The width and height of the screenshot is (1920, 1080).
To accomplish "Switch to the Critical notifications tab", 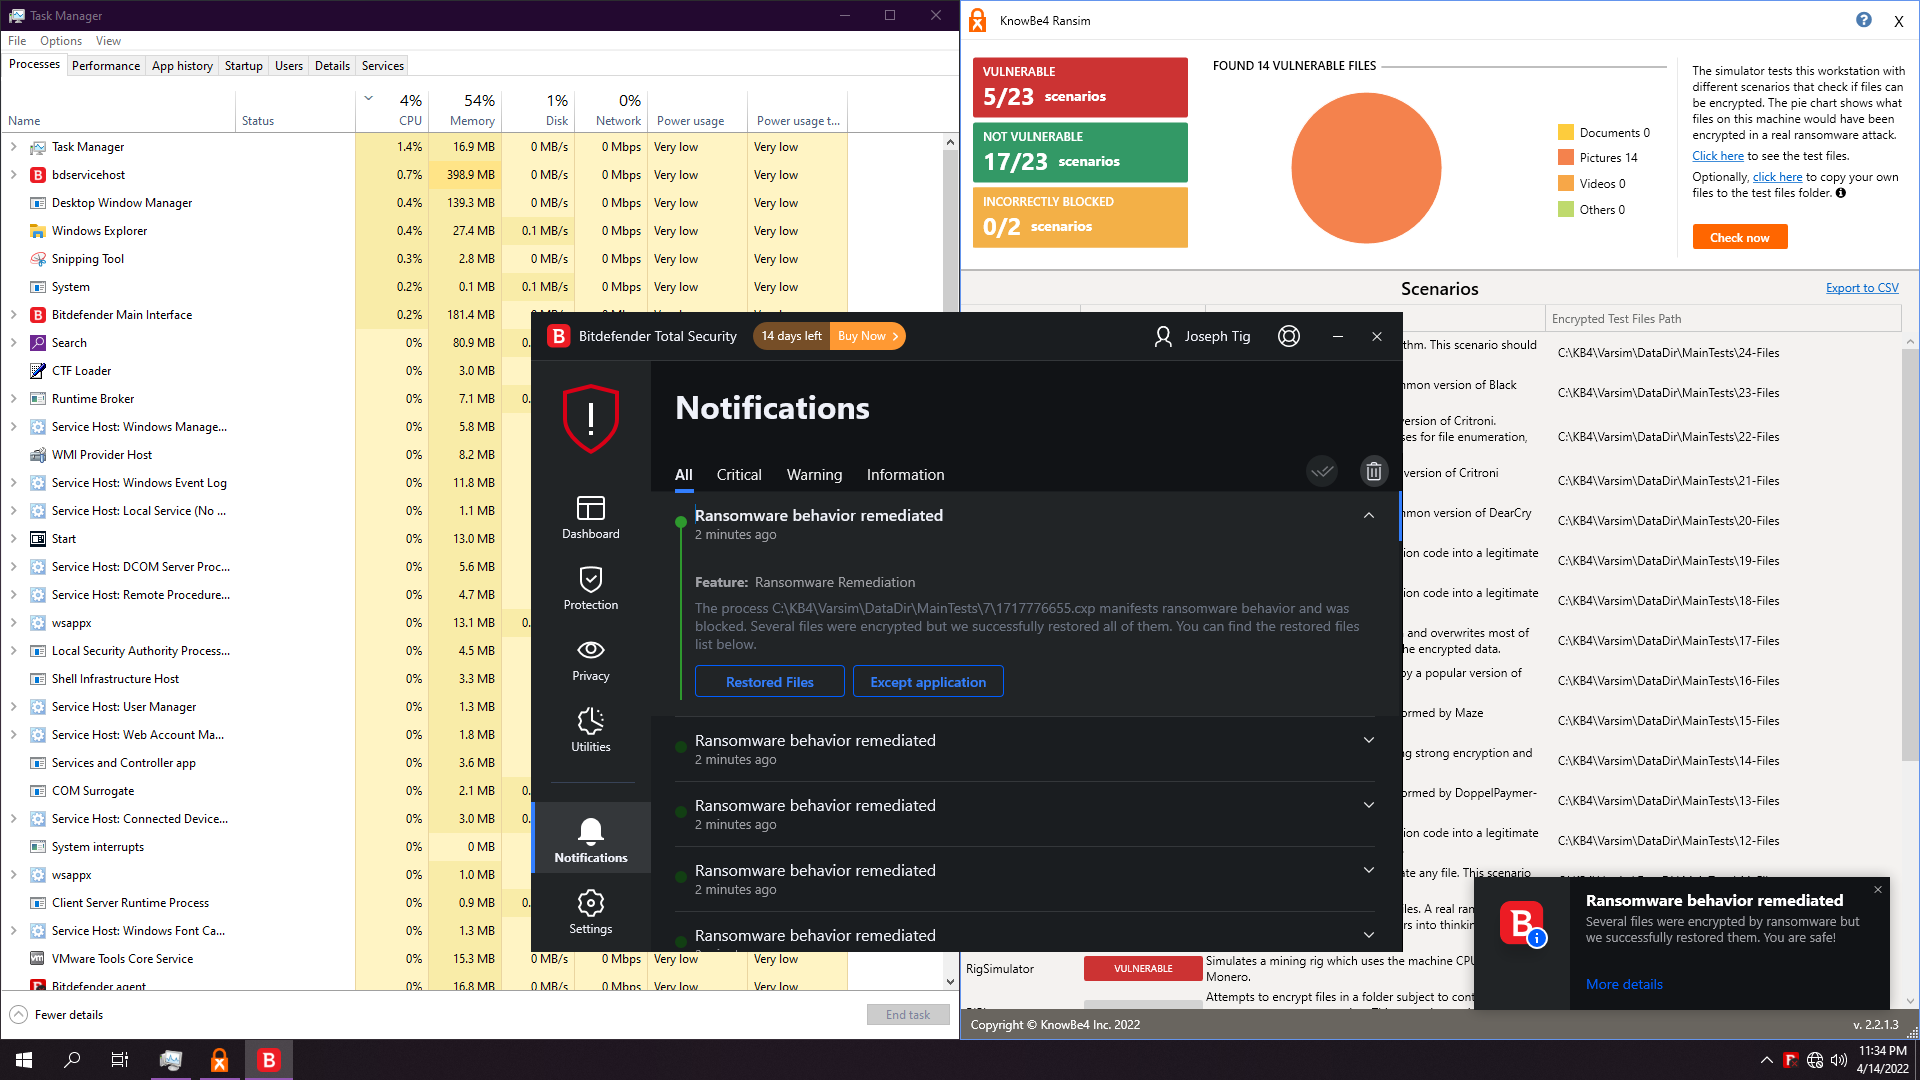I will point(738,475).
